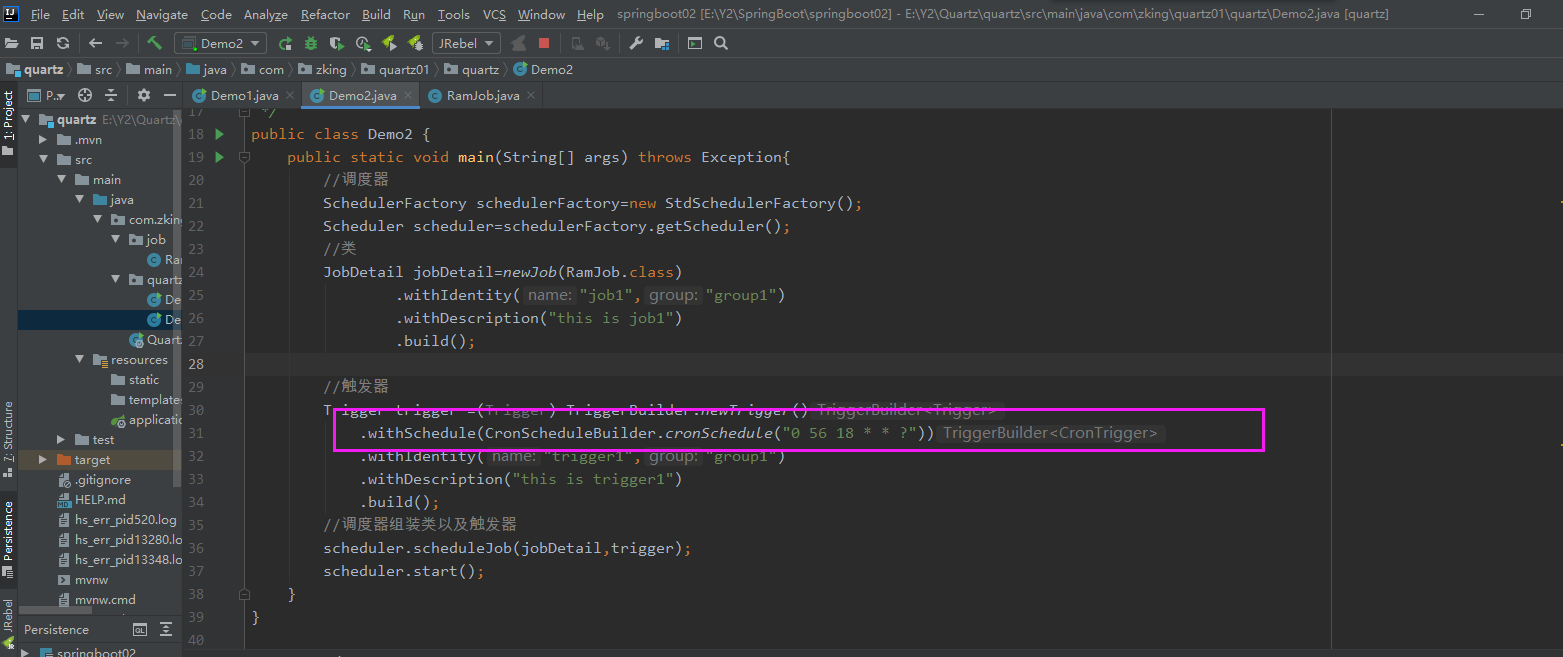Click the Run with Profiler icon
Screen dimensions: 1563x657
[363, 43]
